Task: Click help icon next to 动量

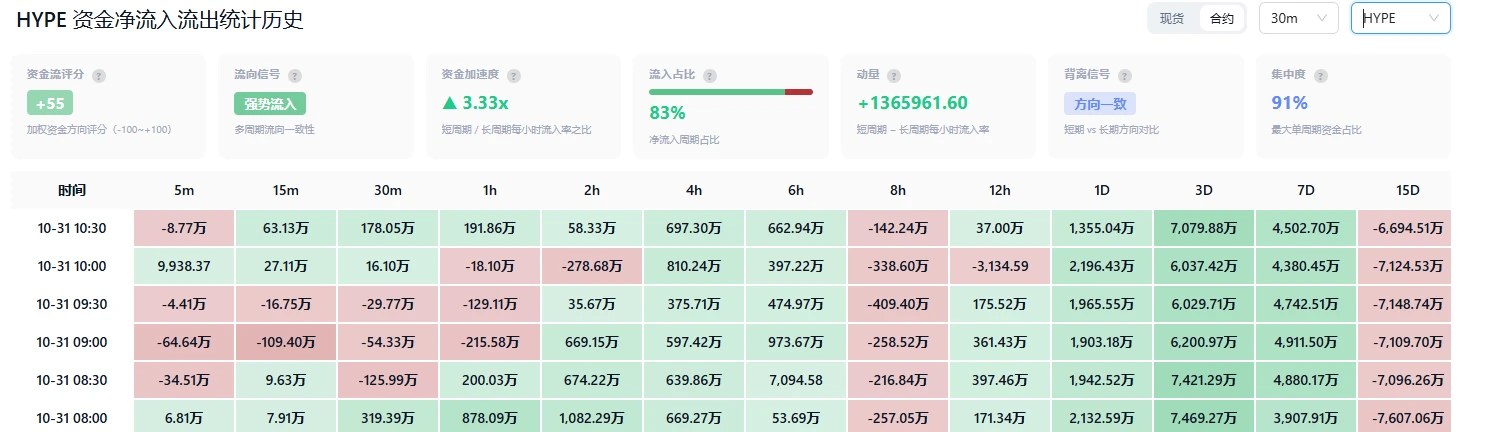Action: click(x=894, y=76)
